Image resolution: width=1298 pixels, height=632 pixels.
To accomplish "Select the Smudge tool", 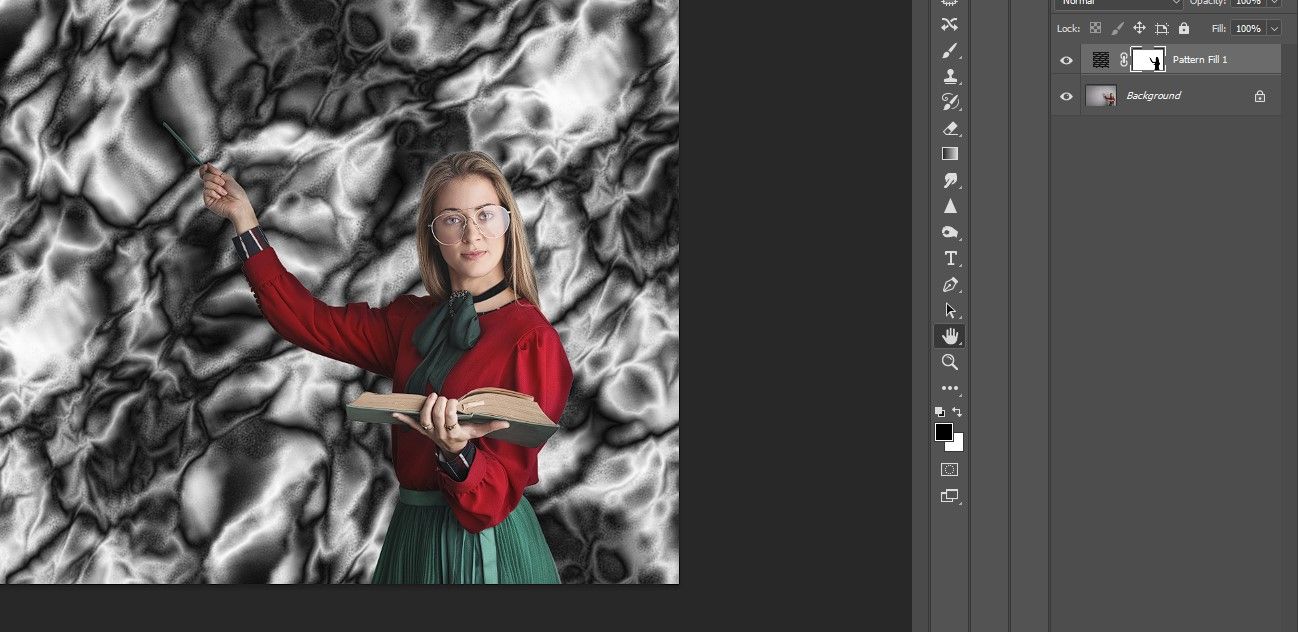I will pos(949,180).
